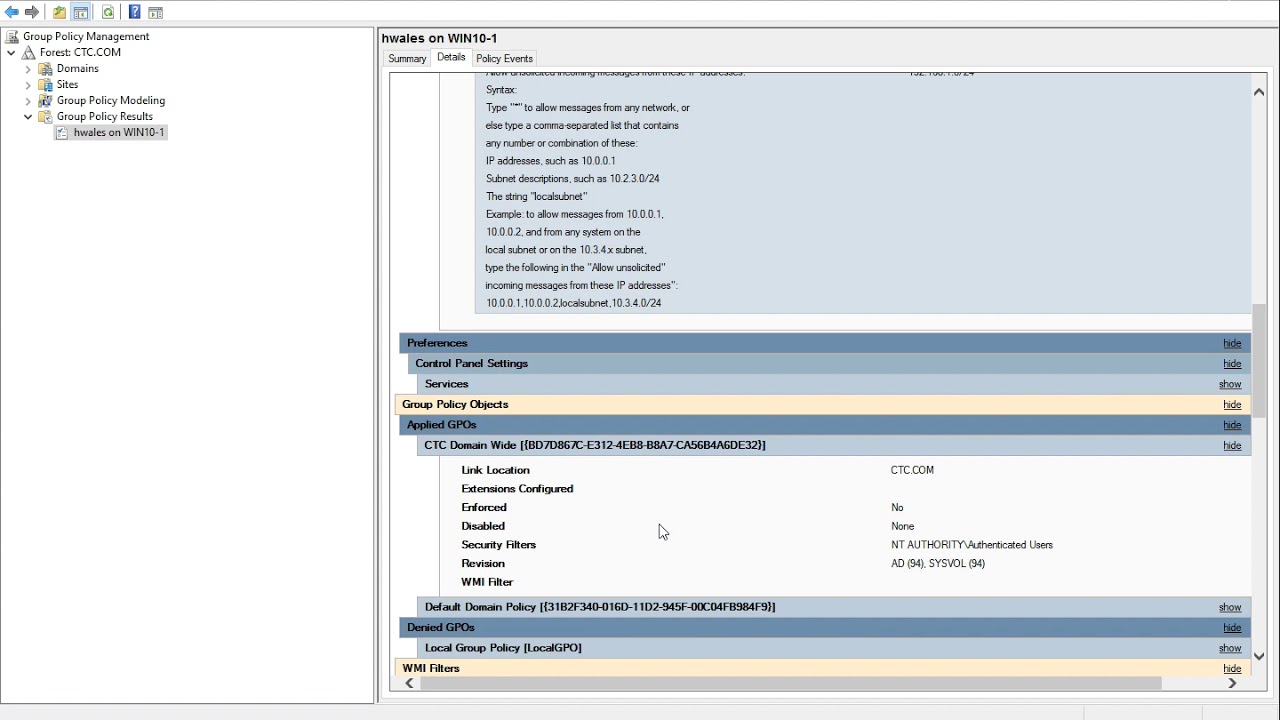Hide the Control Panel Settings section
This screenshot has width=1280, height=720.
click(x=1232, y=364)
